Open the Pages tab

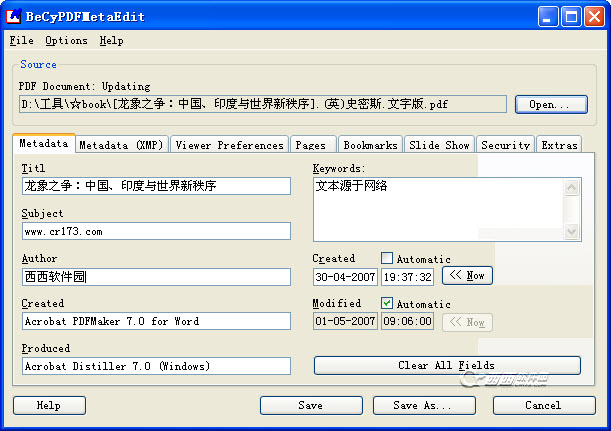(313, 145)
